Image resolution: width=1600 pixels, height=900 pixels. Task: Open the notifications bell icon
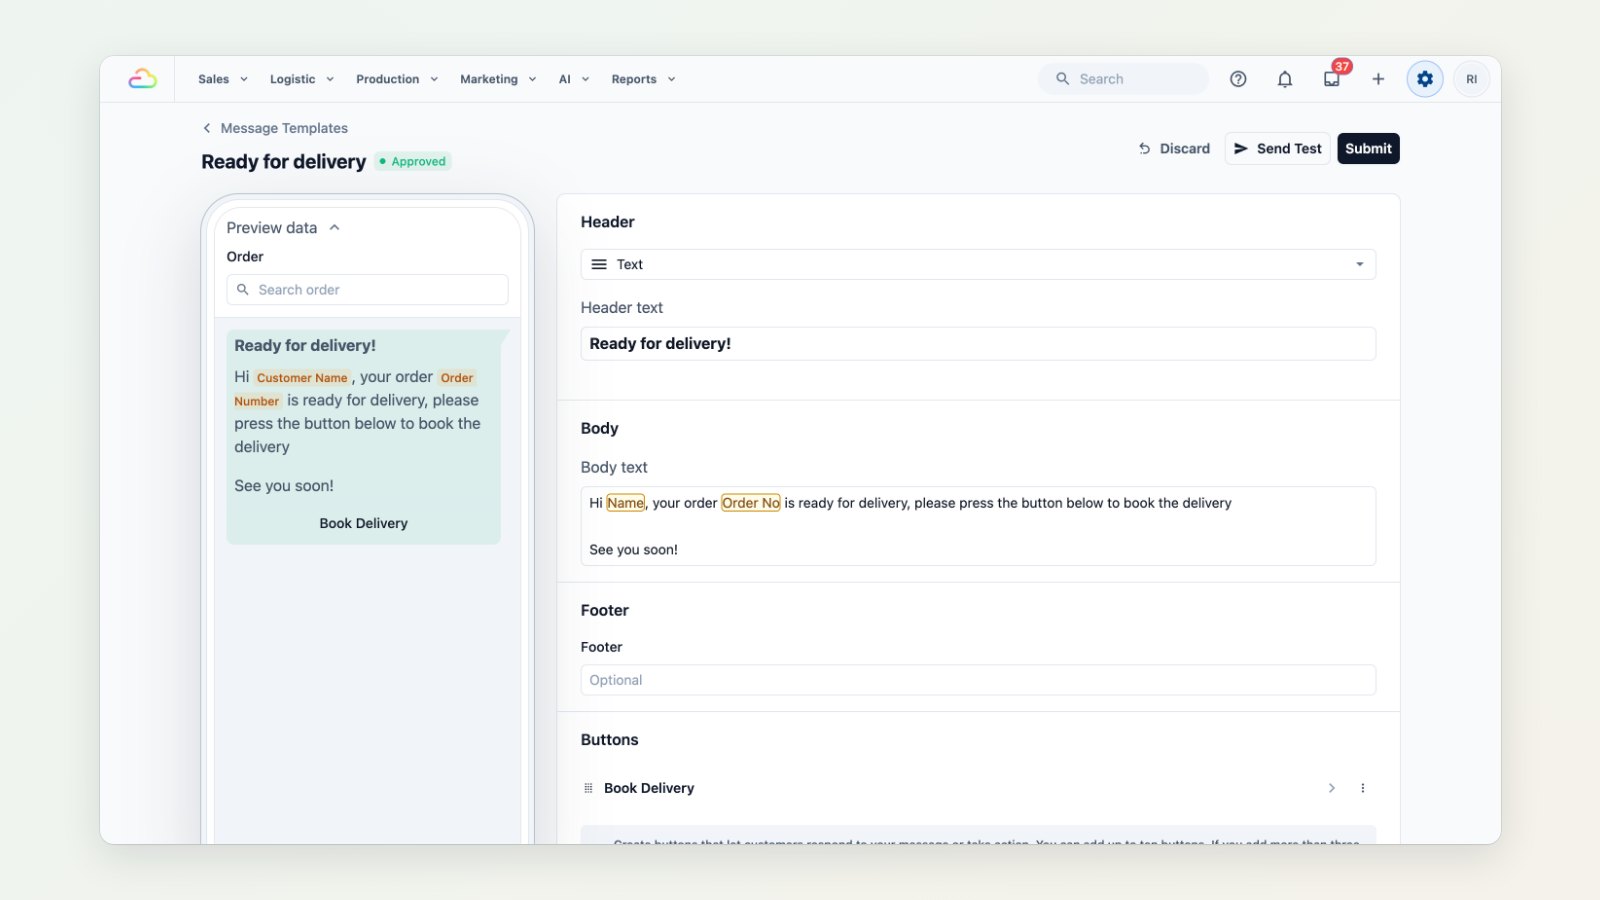1285,79
